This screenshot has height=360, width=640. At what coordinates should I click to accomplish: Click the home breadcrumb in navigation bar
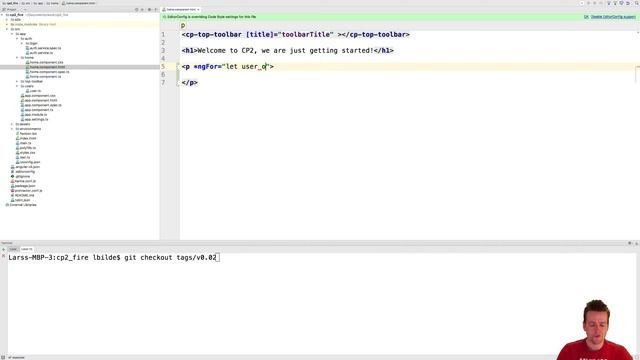pyautogui.click(x=53, y=3)
